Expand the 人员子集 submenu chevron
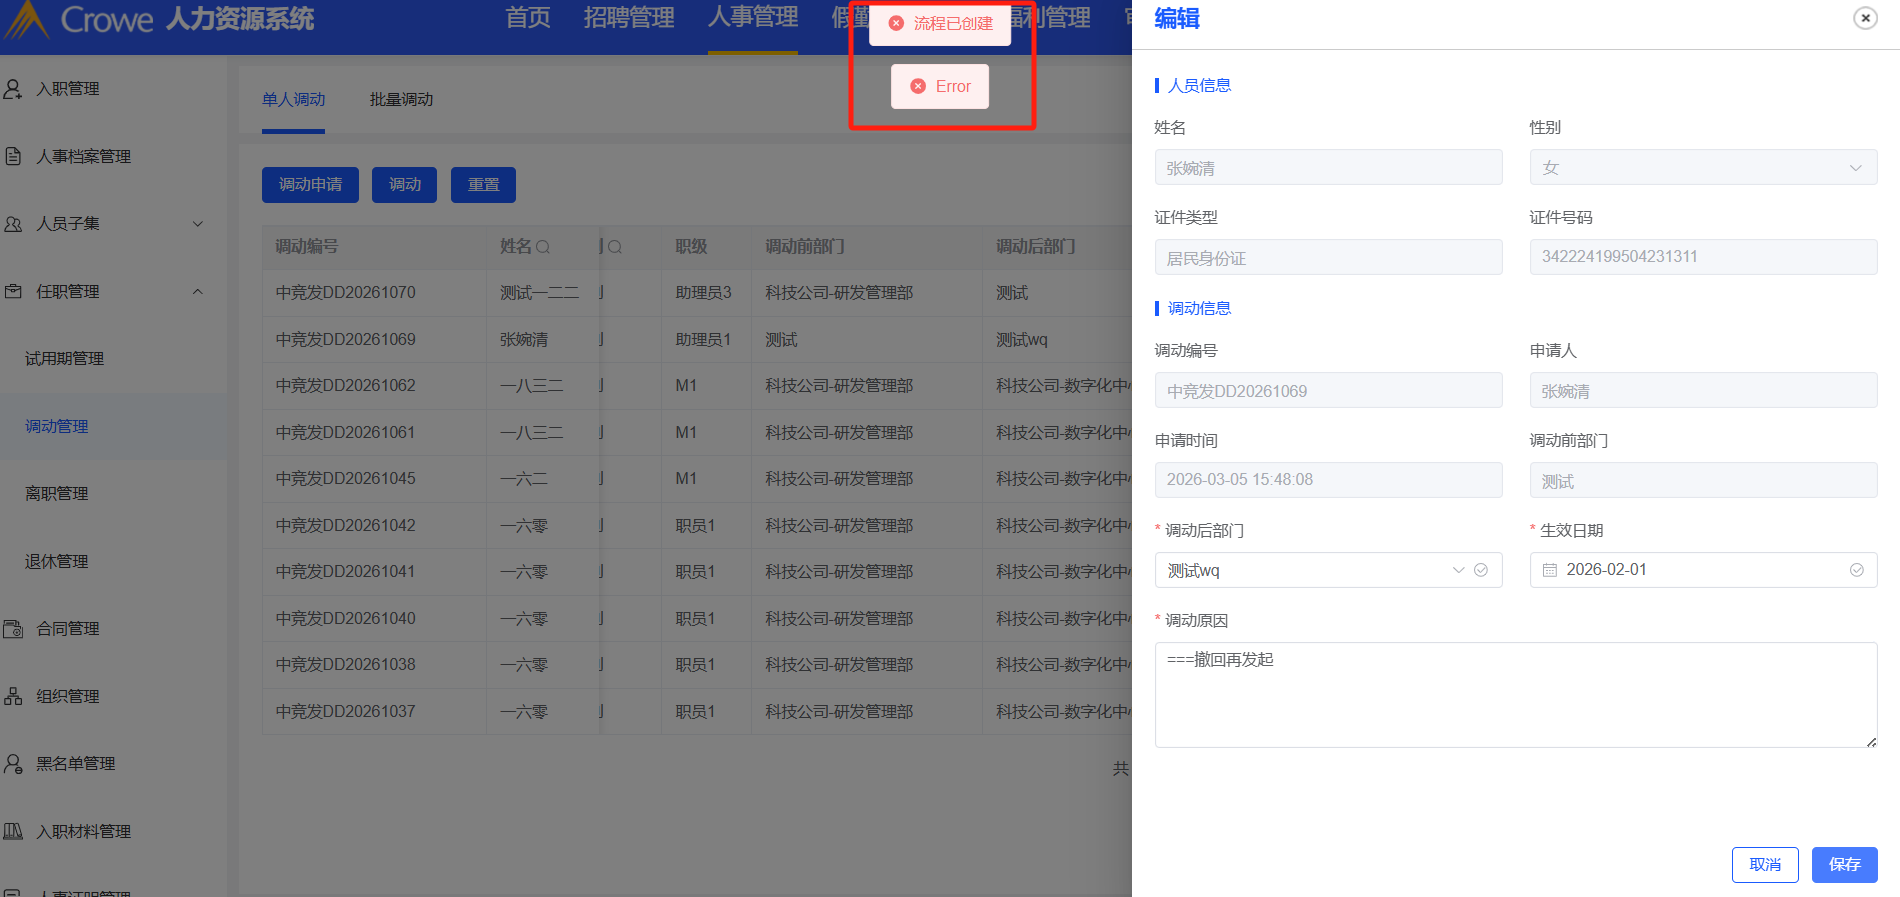 tap(198, 224)
